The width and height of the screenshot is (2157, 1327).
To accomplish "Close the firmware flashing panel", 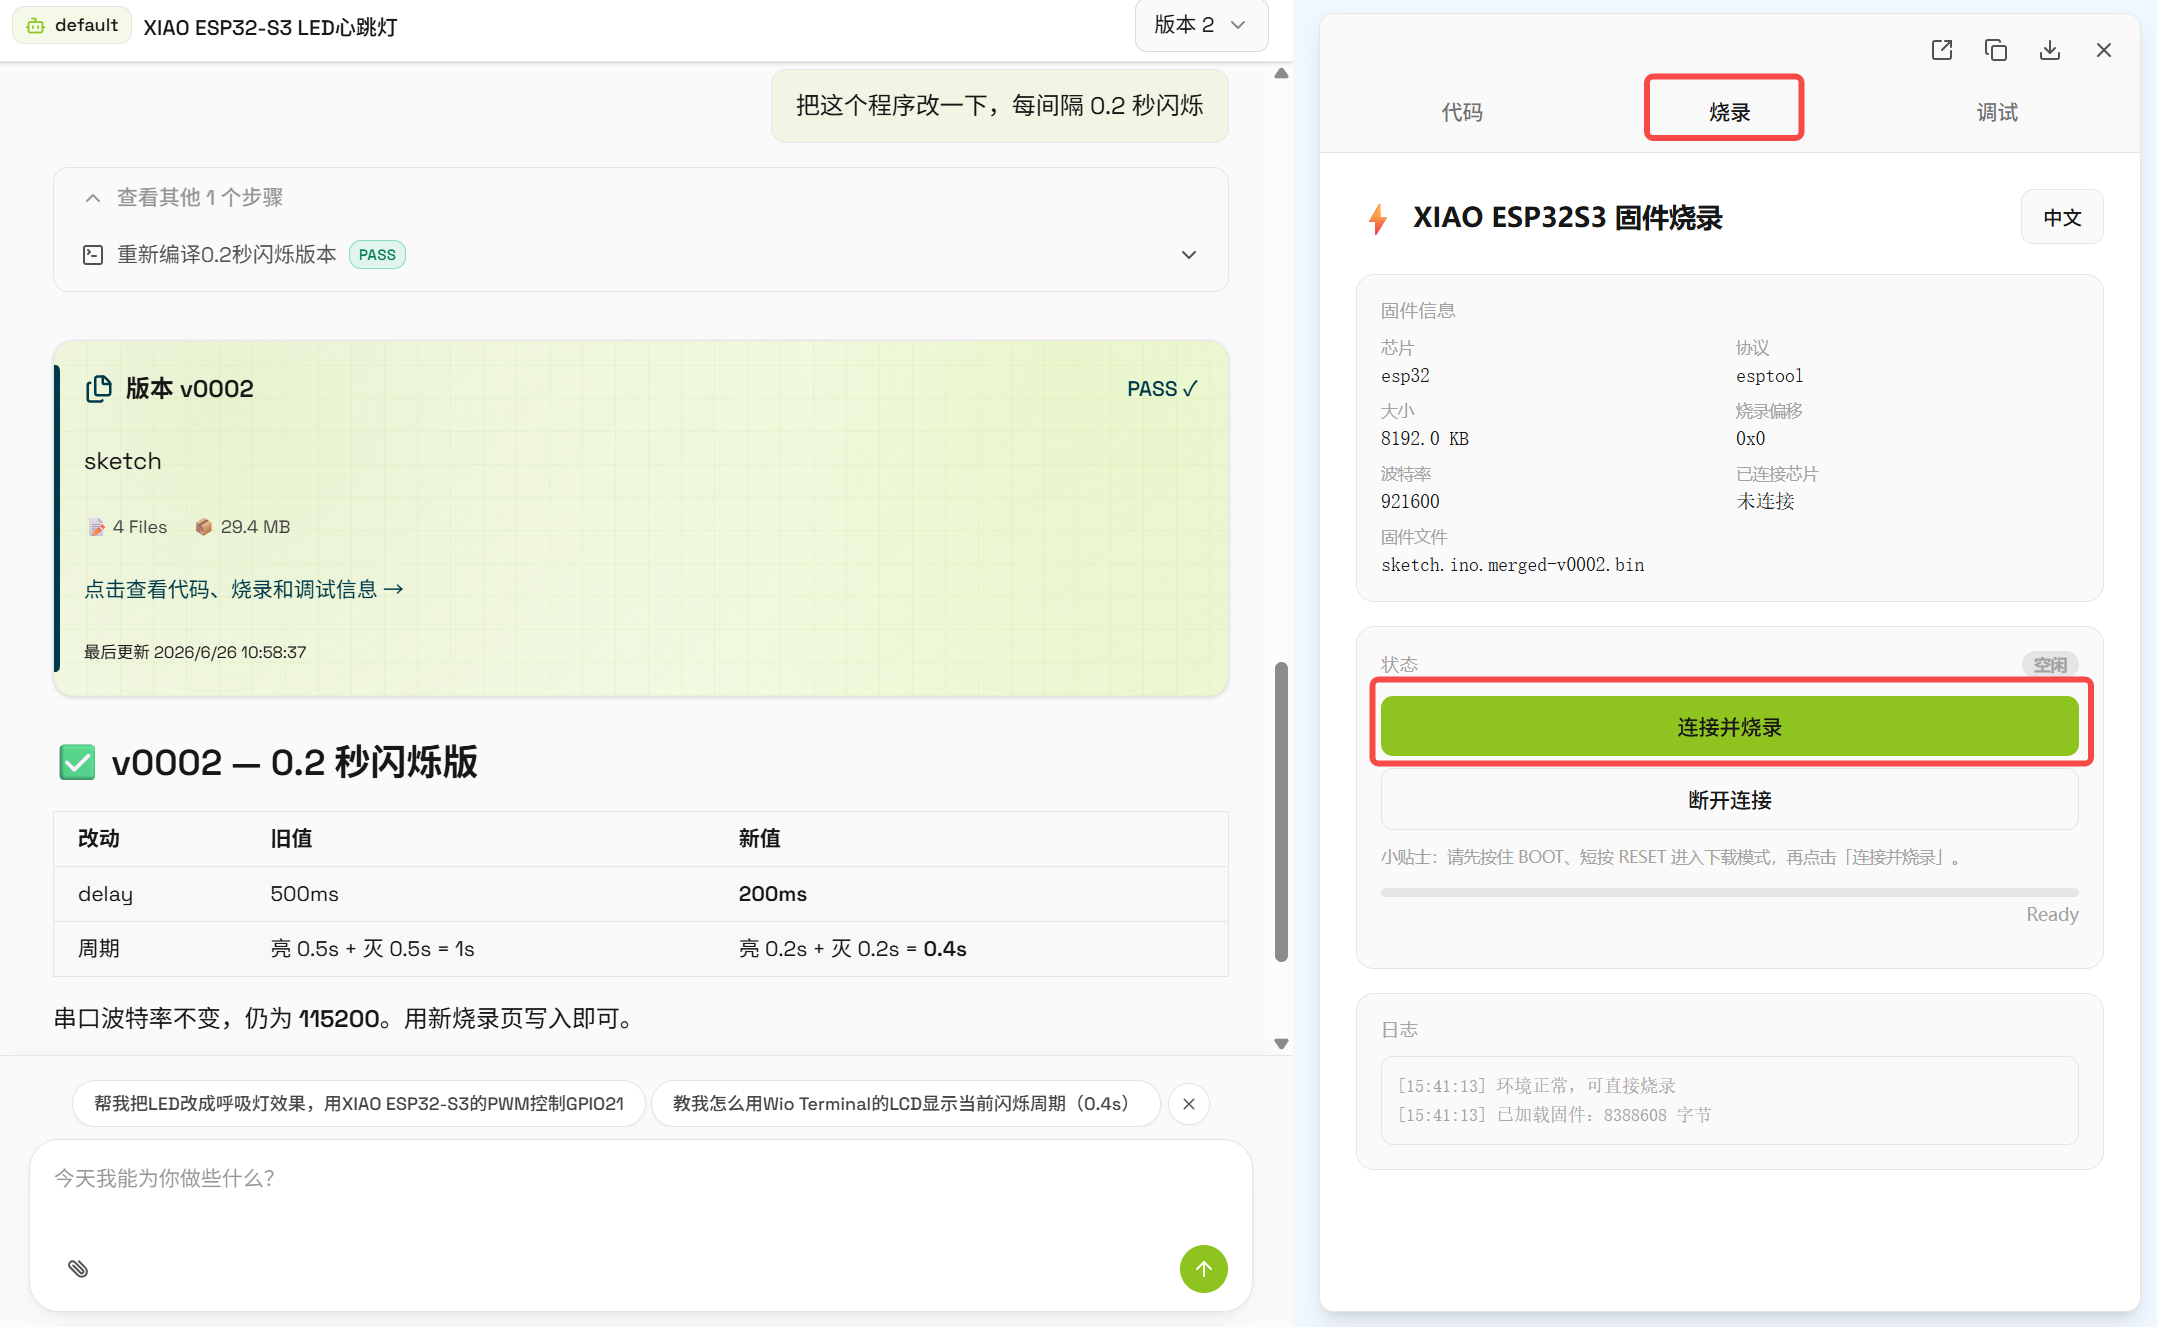I will 2104,50.
